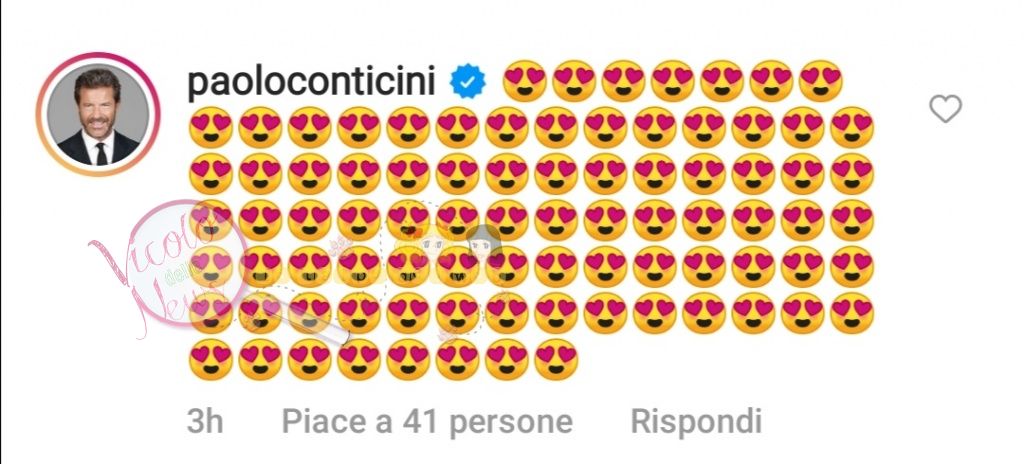This screenshot has width=1024, height=464.
Task: Open paoloconticini's profile picture
Action: point(98,114)
